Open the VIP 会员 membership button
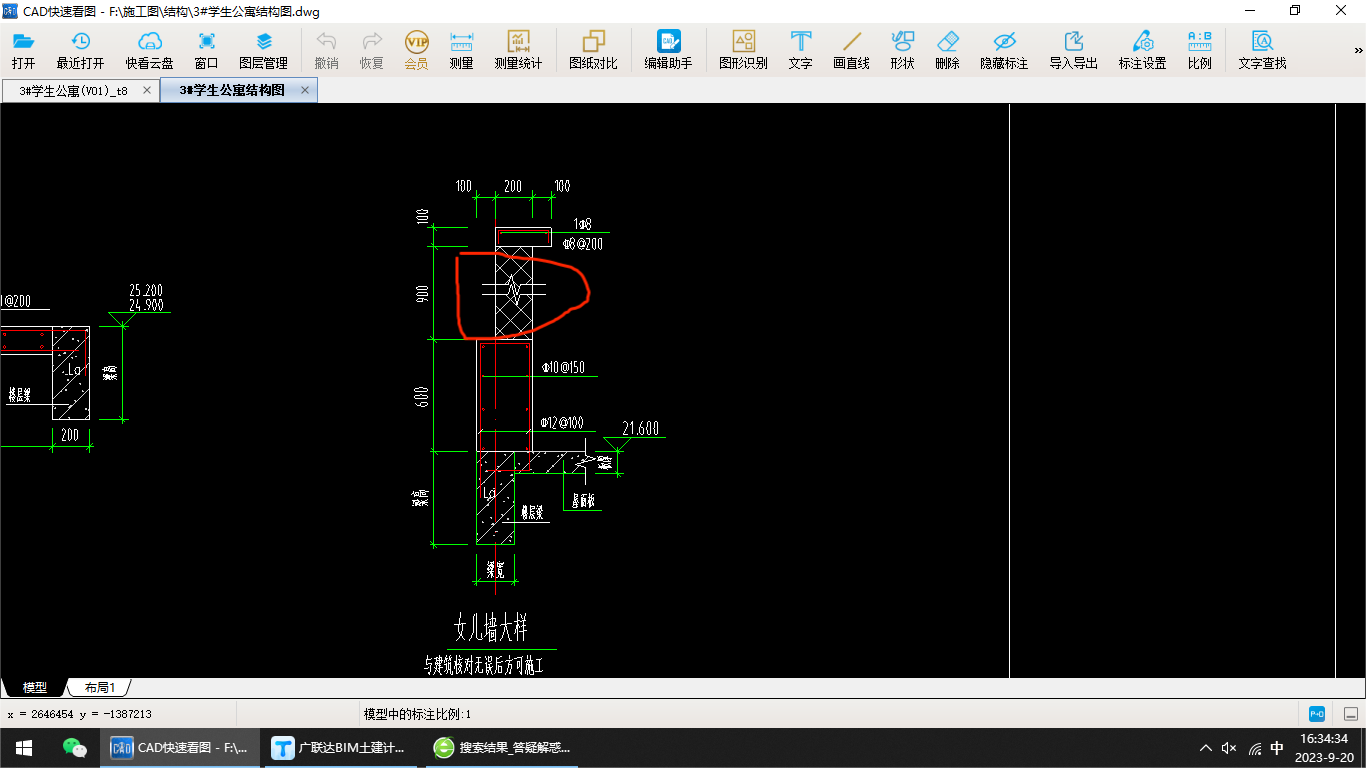1366x768 pixels. coord(416,50)
